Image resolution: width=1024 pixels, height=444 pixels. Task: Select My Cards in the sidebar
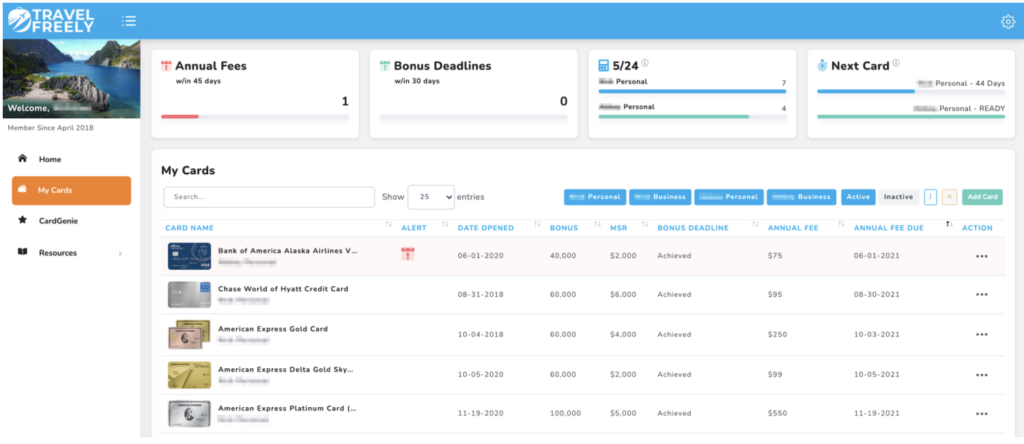tap(71, 191)
